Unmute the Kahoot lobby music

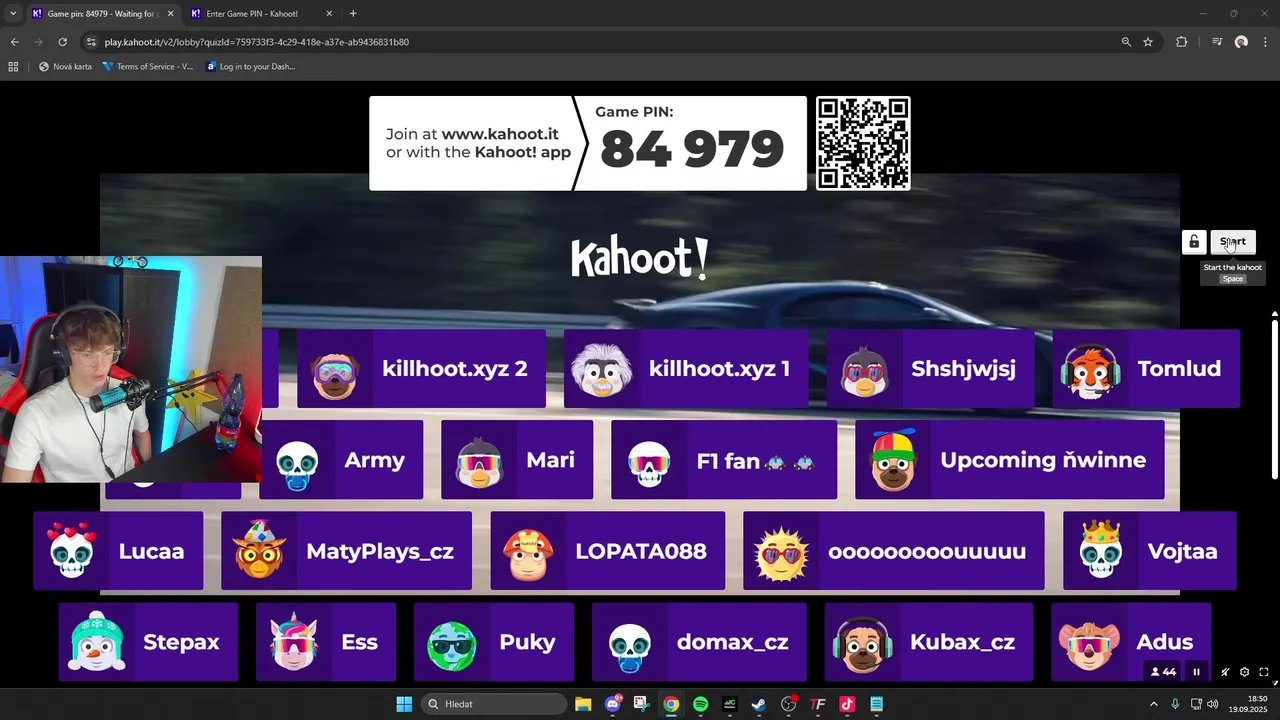pos(1225,672)
